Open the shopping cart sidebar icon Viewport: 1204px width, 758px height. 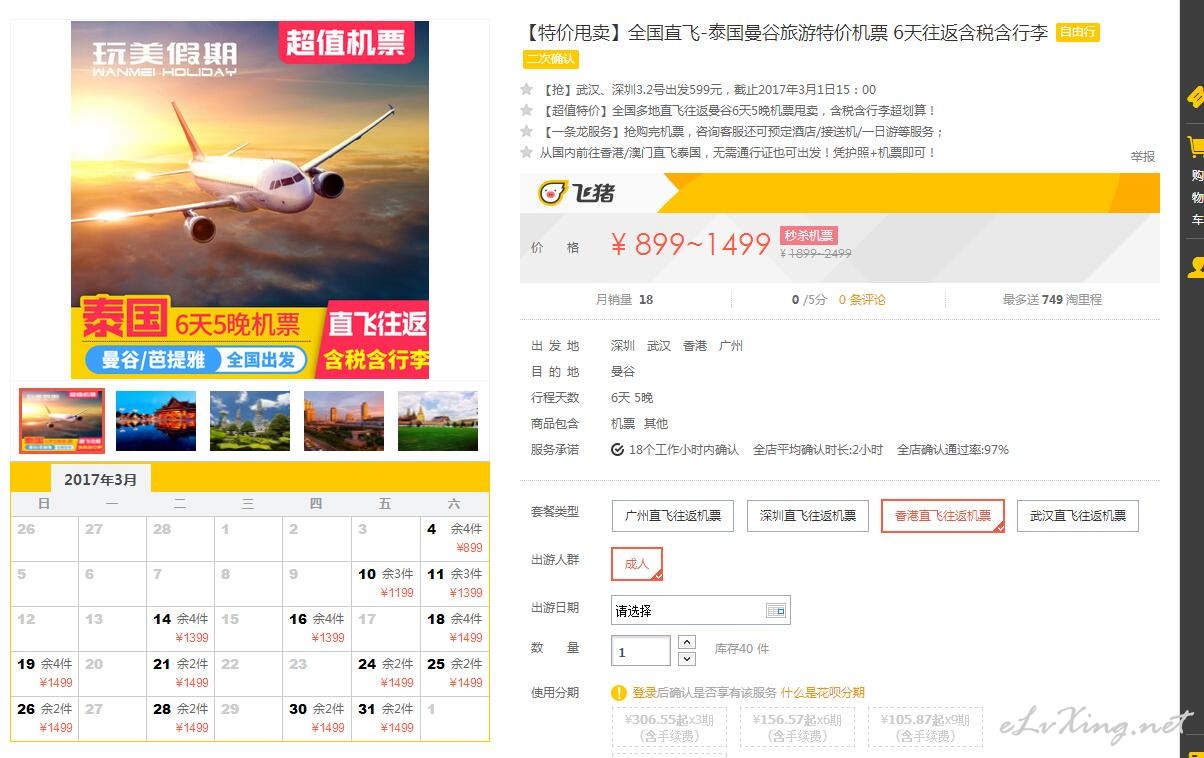tap(1195, 148)
